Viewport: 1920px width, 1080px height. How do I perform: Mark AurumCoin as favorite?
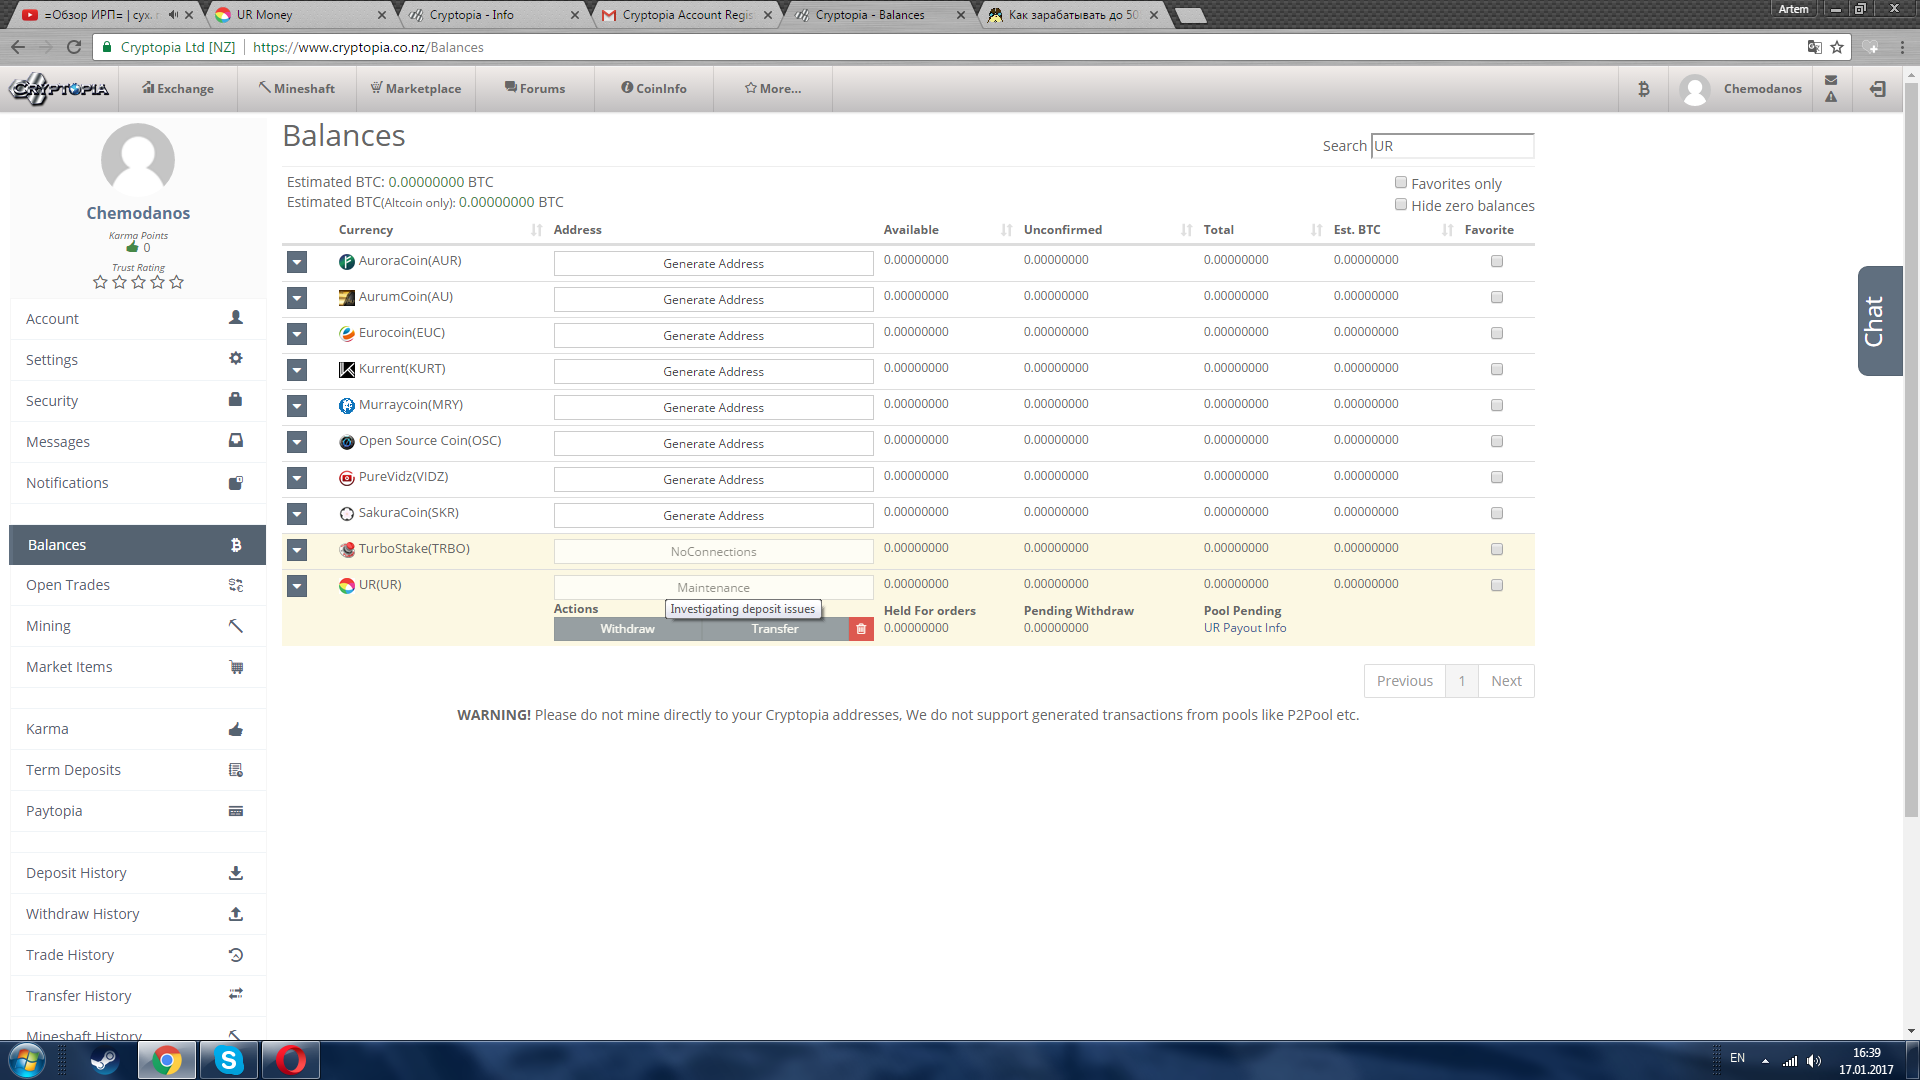tap(1497, 298)
